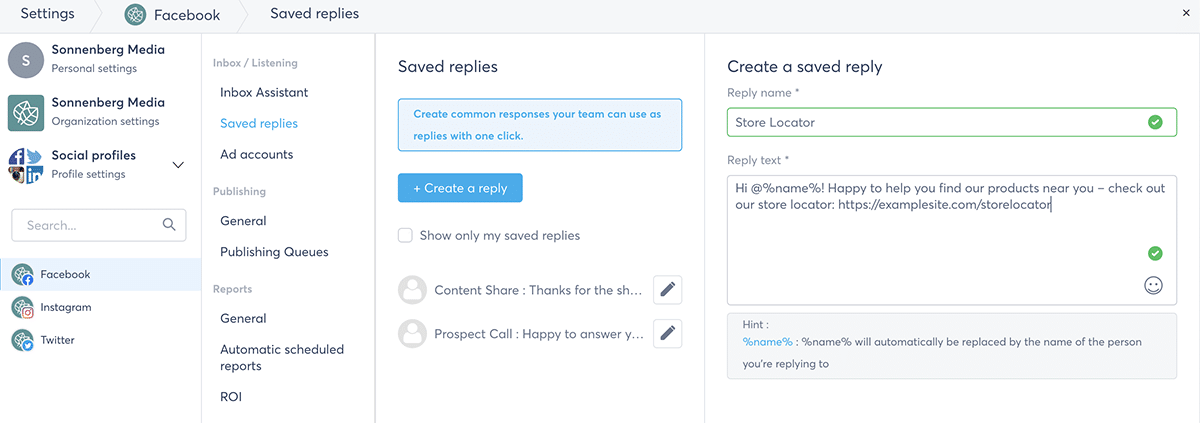Expand the Social profiles chevron
This screenshot has height=423, width=1200.
click(179, 165)
